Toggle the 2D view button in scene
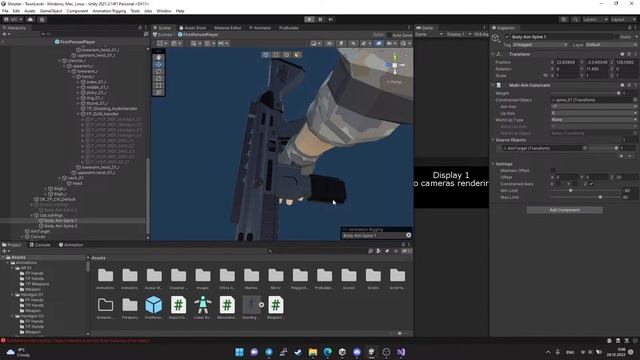 tap(329, 43)
